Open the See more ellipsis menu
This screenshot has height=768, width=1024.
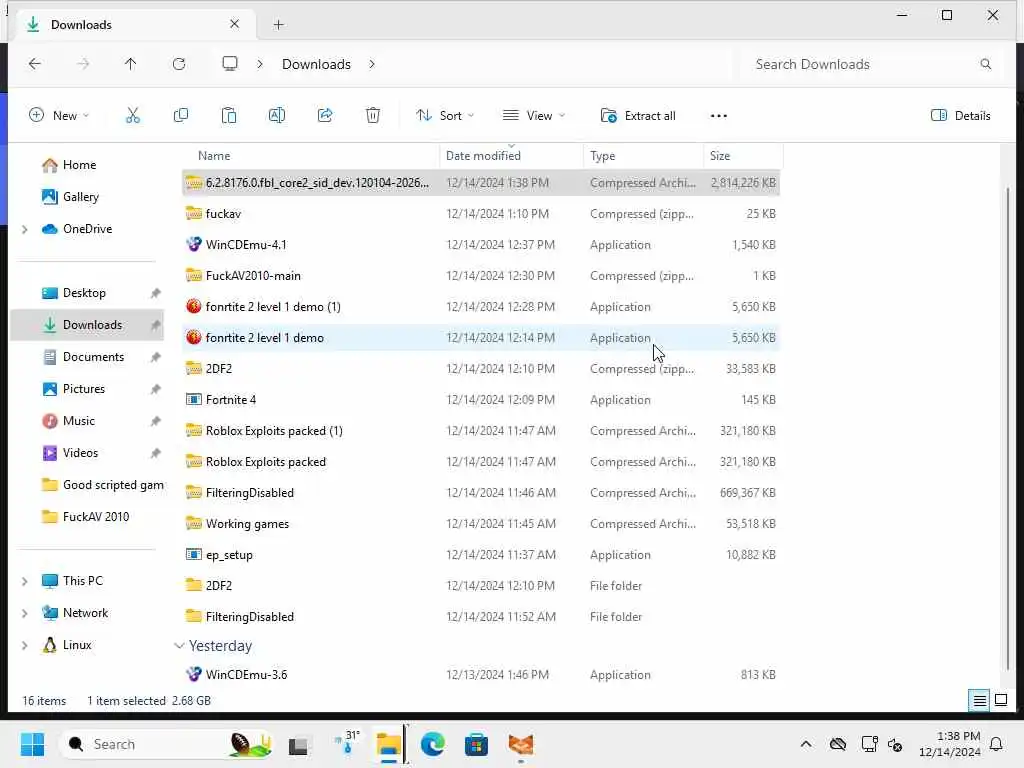[718, 116]
